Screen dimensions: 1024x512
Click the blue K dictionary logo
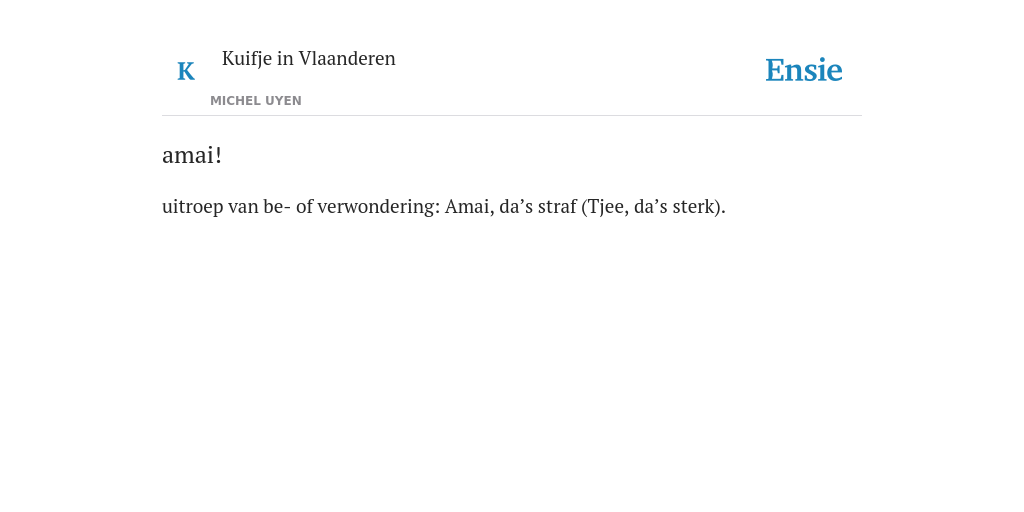pos(186,71)
